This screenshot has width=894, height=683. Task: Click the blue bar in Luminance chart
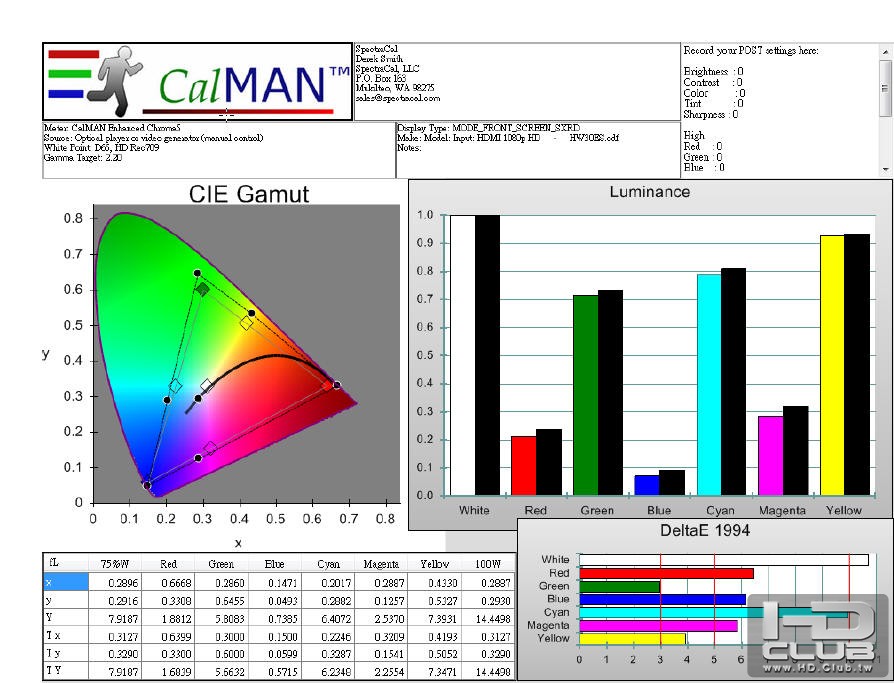[x=647, y=485]
